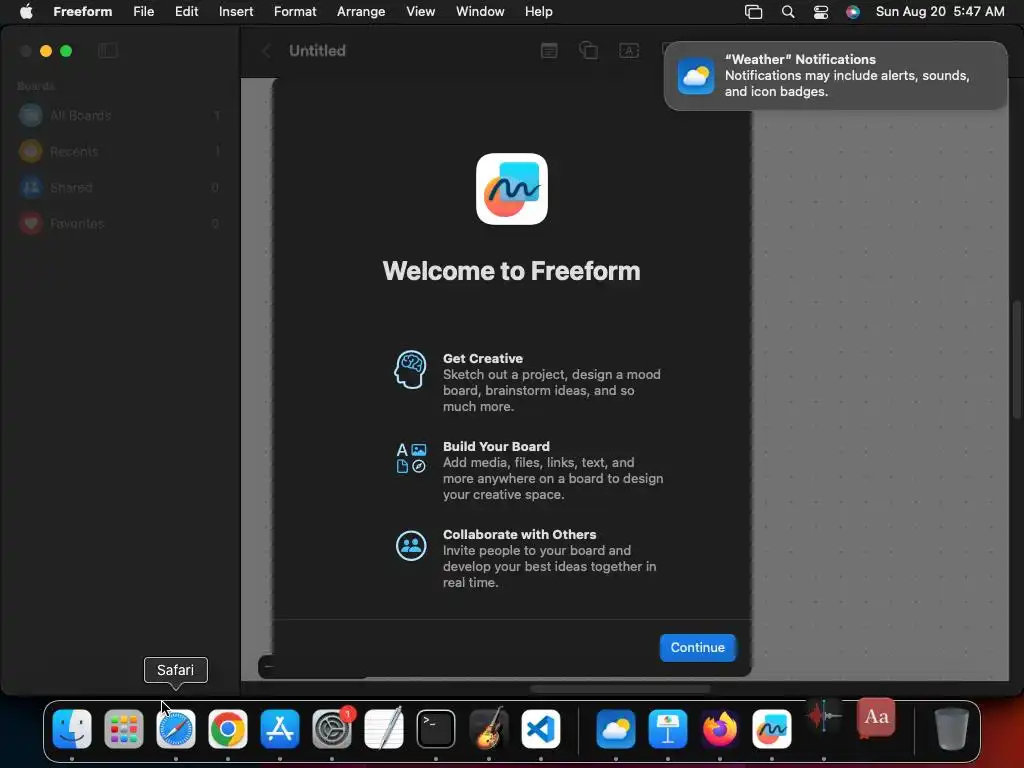Launch Google Chrome from the Dock
This screenshot has height=768, width=1024.
tap(228, 729)
